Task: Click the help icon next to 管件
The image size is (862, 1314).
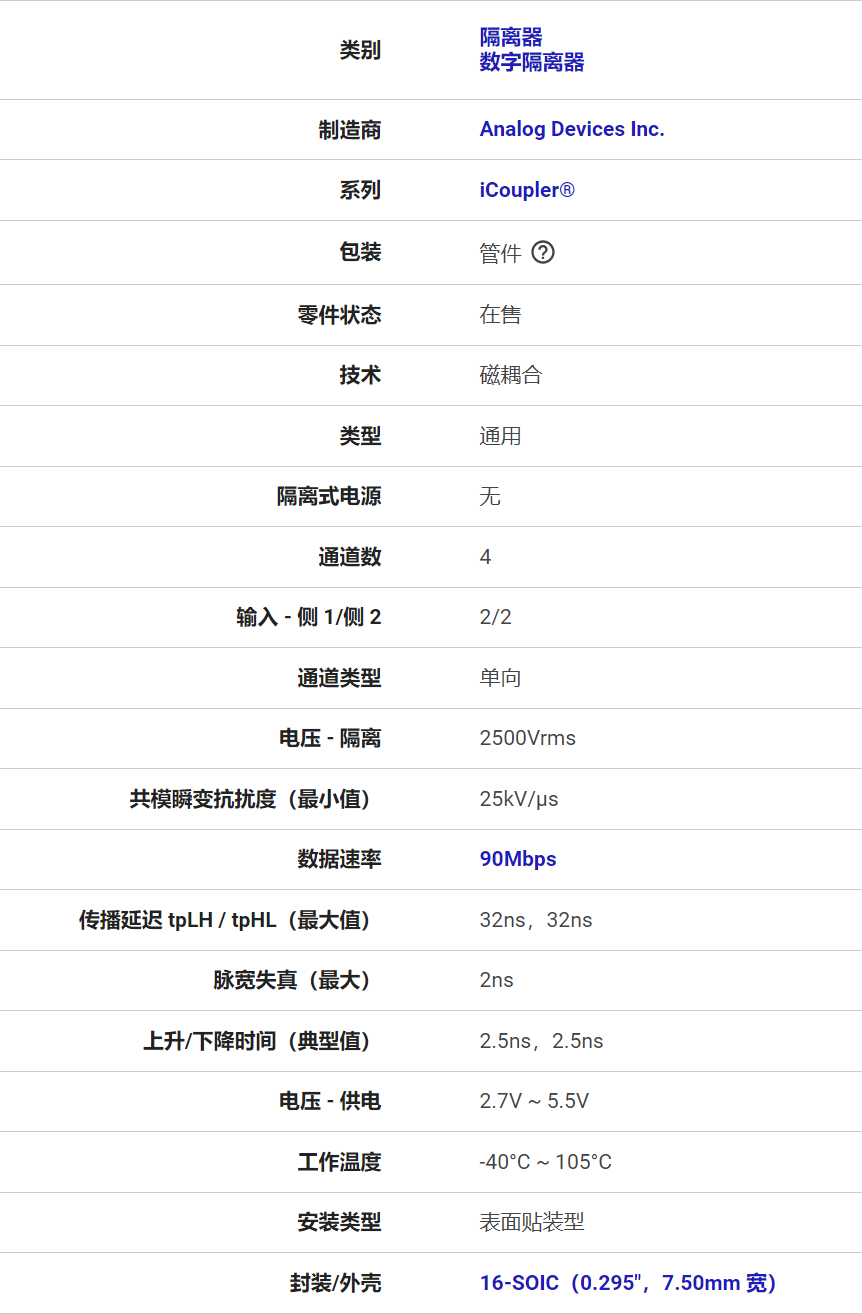Action: pos(543,253)
